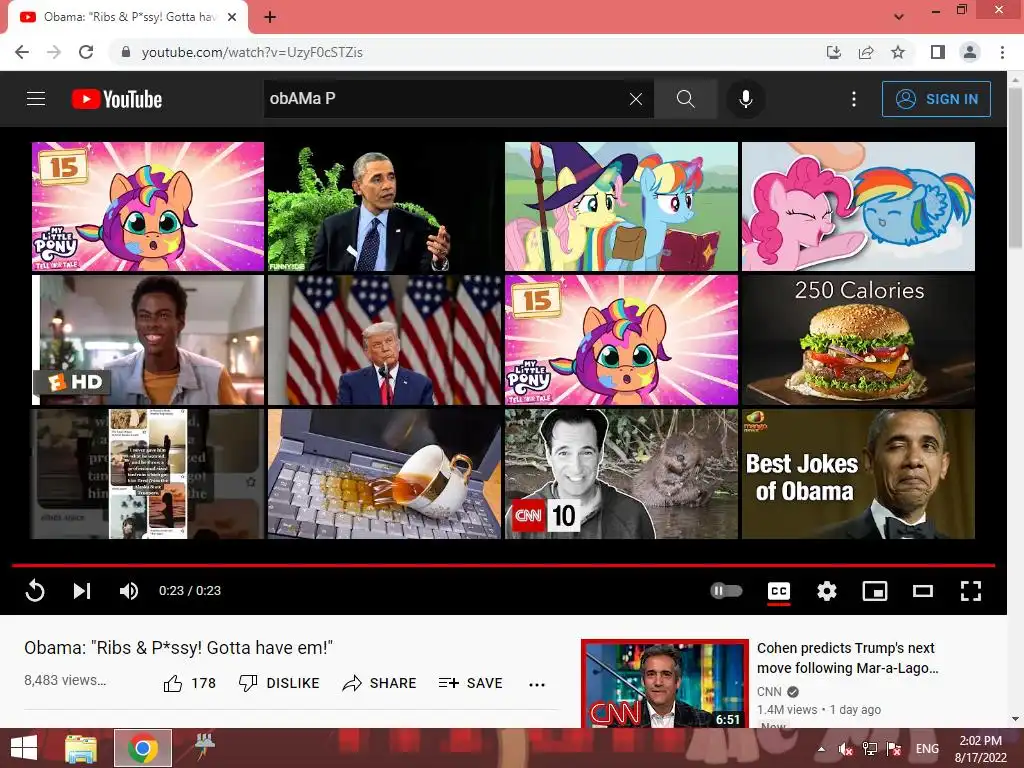Enable miniplayer mode
The image size is (1024, 768).
874,591
